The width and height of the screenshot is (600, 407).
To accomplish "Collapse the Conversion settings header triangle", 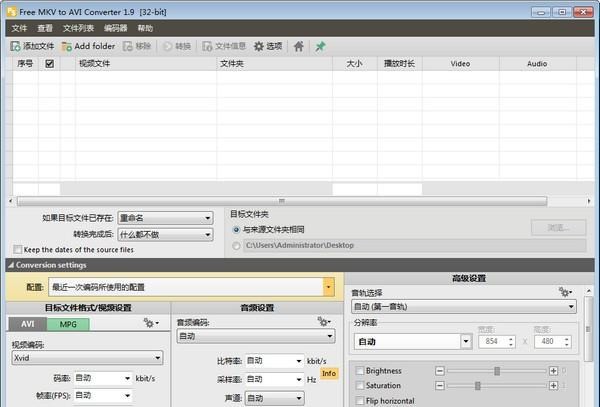I will (x=11, y=265).
